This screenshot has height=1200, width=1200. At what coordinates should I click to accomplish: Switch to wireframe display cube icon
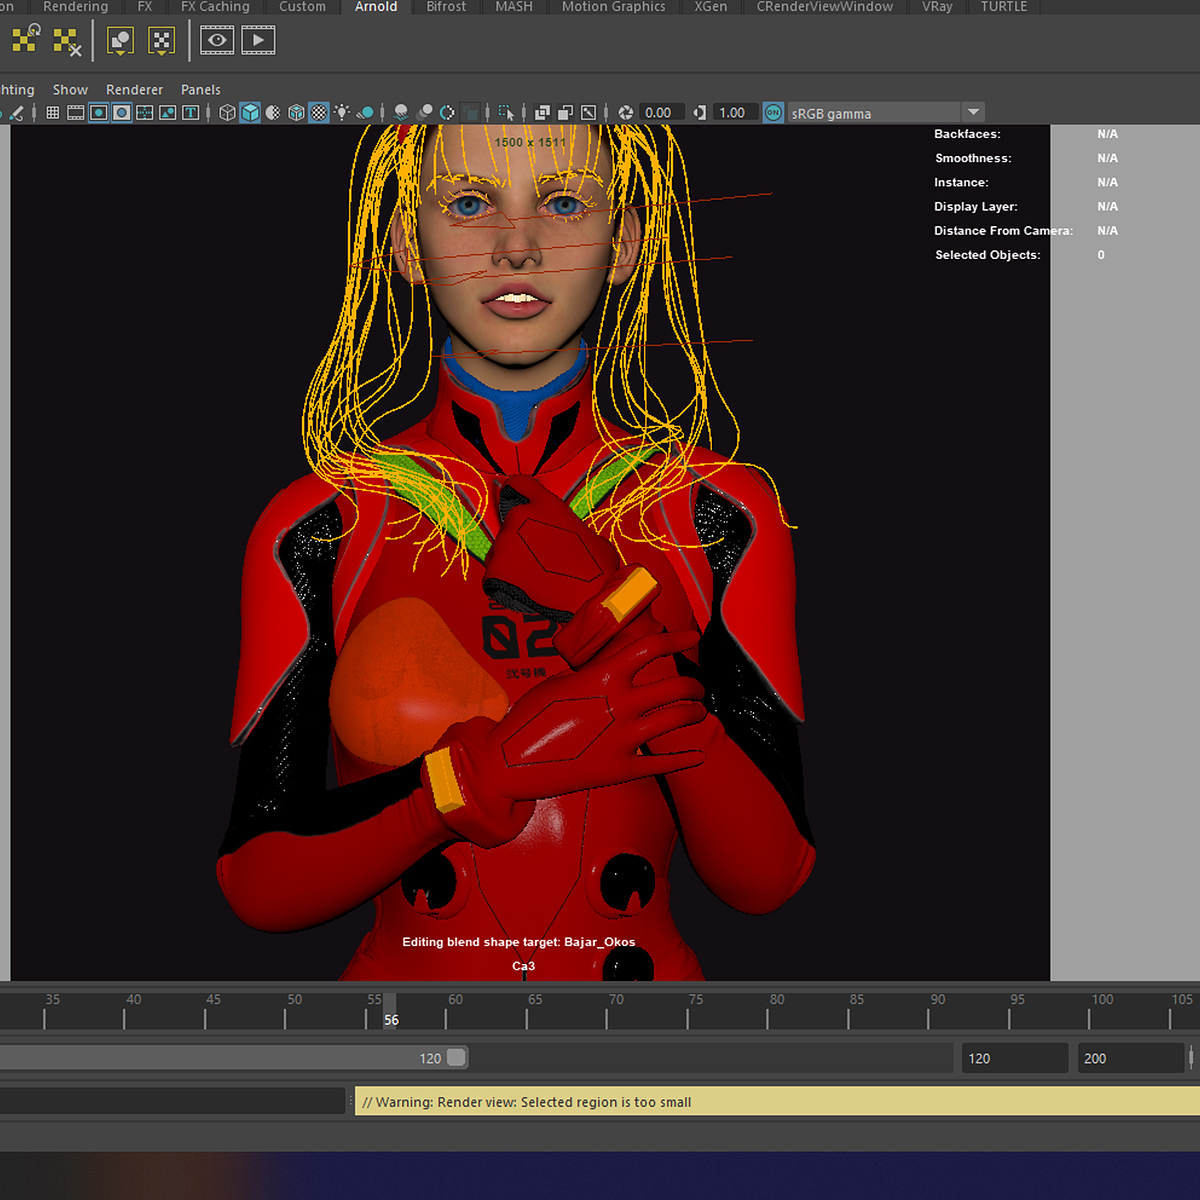pyautogui.click(x=227, y=113)
